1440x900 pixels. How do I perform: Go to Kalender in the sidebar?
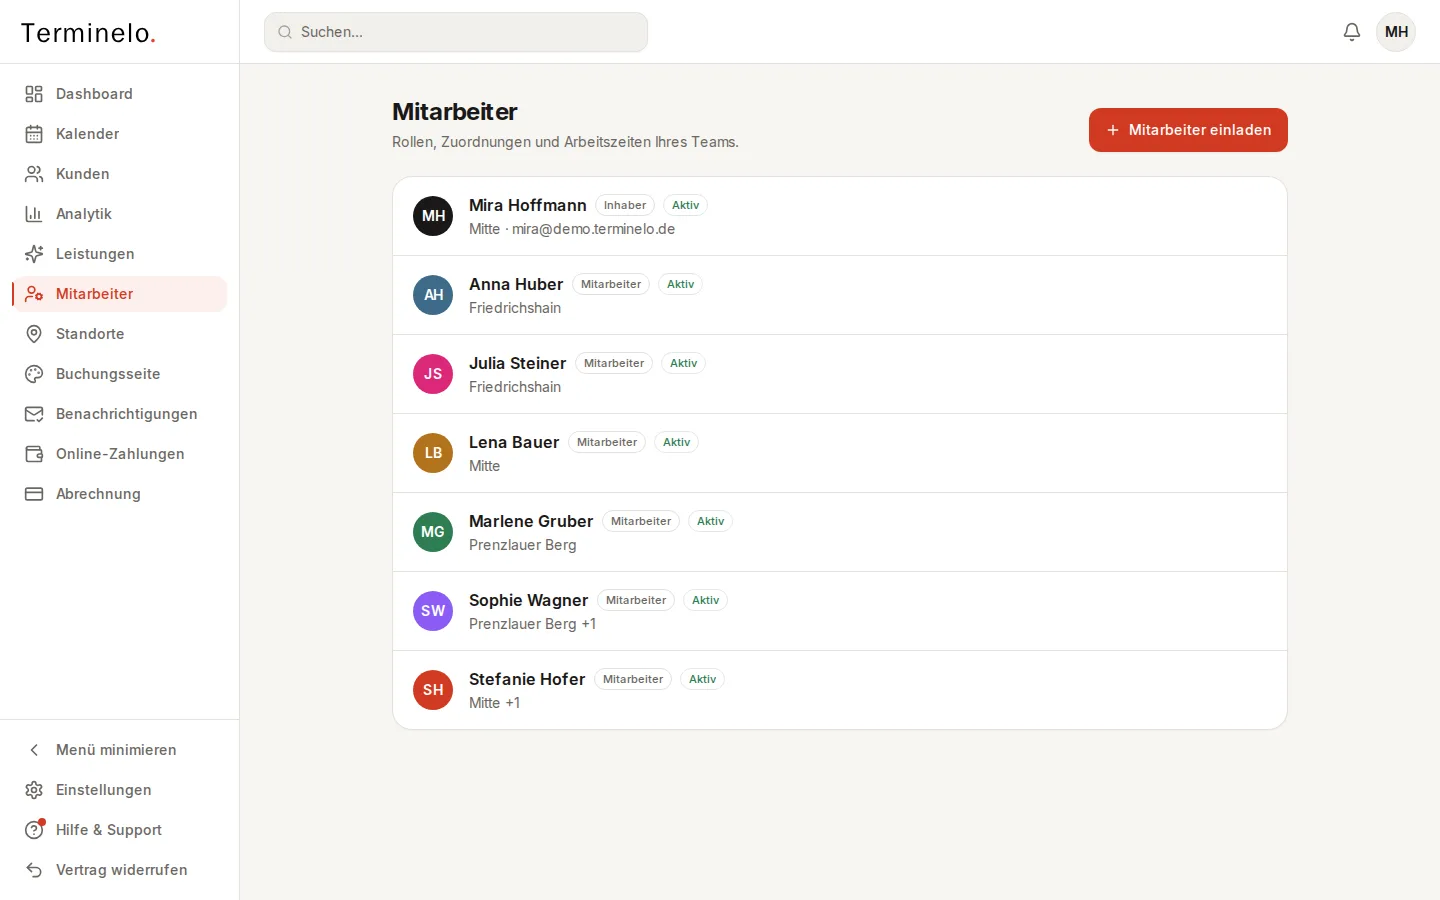coord(120,134)
